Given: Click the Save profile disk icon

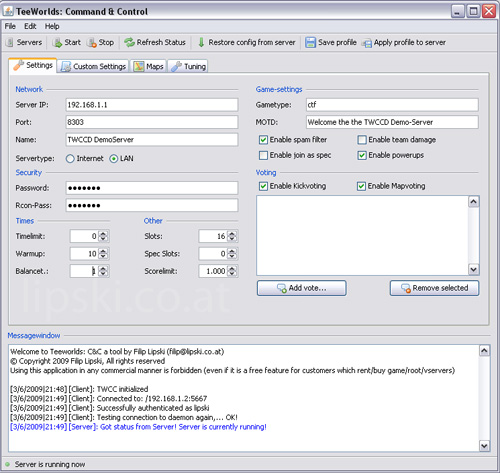Looking at the screenshot, I should (x=310, y=42).
